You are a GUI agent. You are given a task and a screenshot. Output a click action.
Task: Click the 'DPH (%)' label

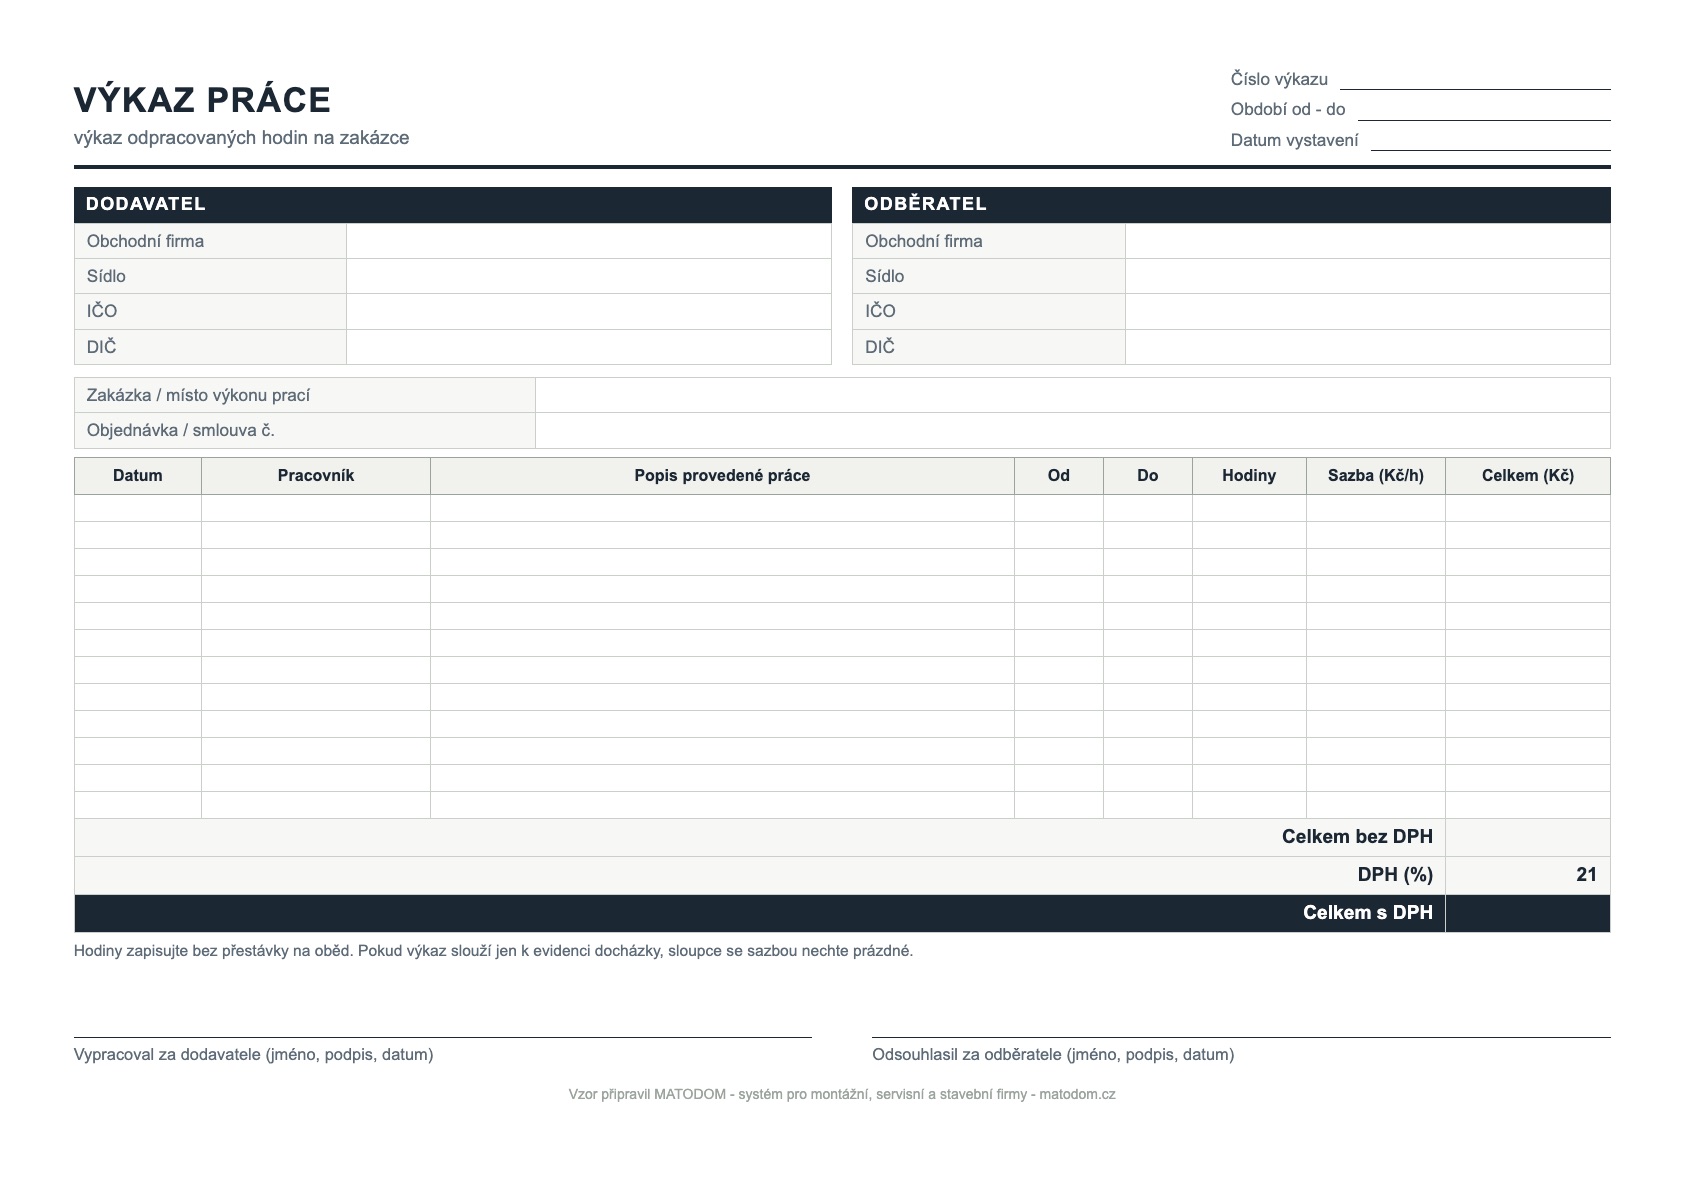(x=1395, y=875)
